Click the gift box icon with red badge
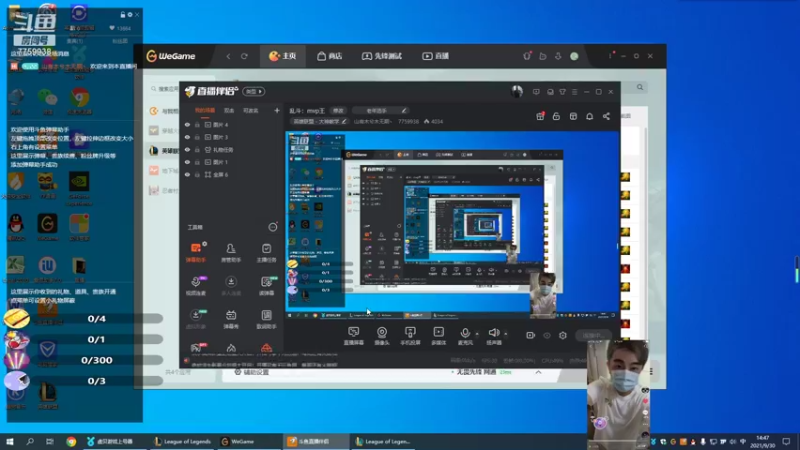 540,116
